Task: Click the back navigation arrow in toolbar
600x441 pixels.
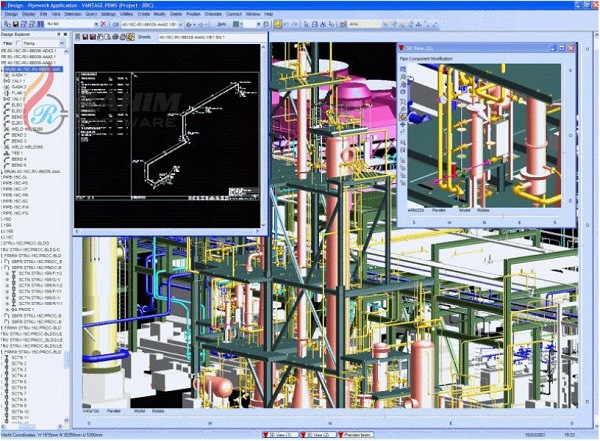Action: [188, 24]
